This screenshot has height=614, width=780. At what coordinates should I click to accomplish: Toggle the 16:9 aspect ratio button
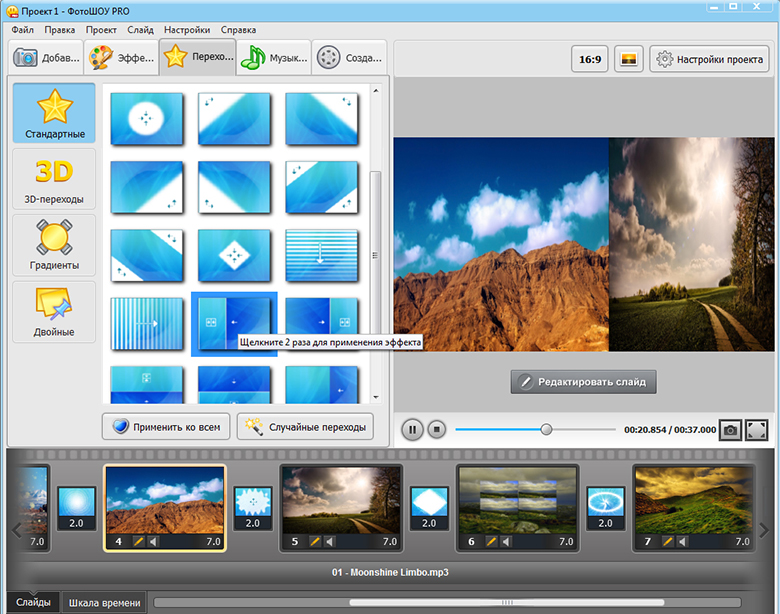[590, 59]
